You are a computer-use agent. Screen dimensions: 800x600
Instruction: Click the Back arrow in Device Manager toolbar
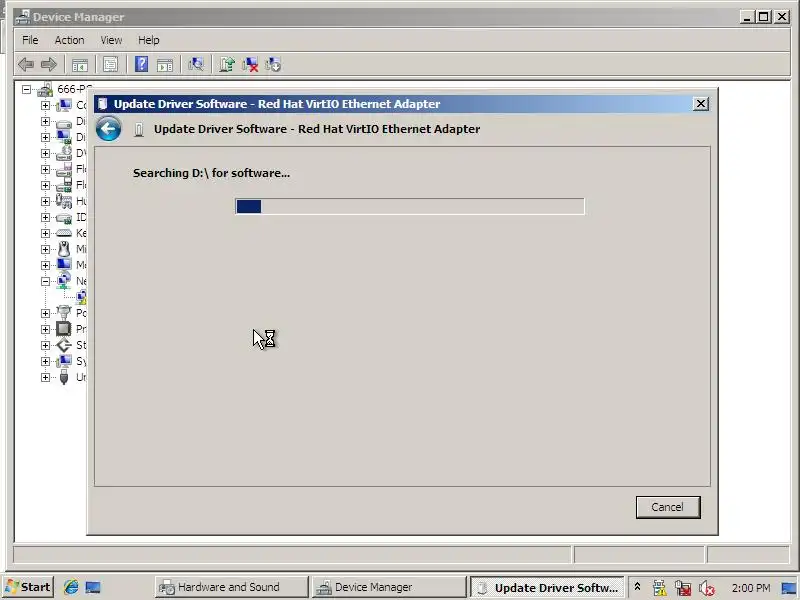(26, 64)
